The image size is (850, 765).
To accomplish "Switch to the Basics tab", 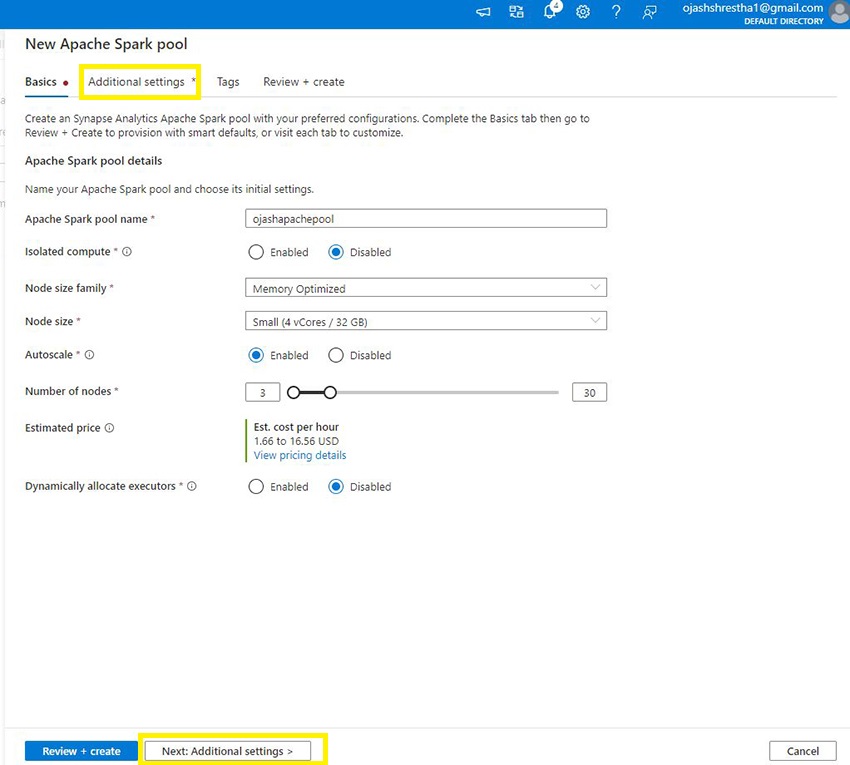I will 41,82.
